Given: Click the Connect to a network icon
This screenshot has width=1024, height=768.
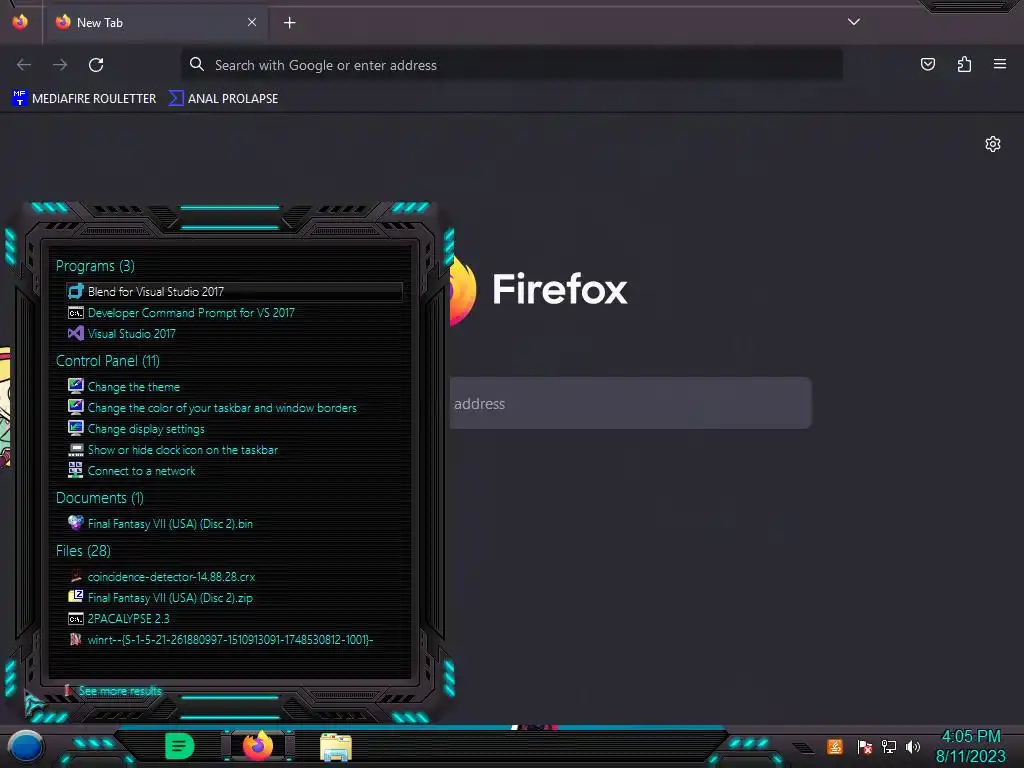Looking at the screenshot, I should coord(76,470).
